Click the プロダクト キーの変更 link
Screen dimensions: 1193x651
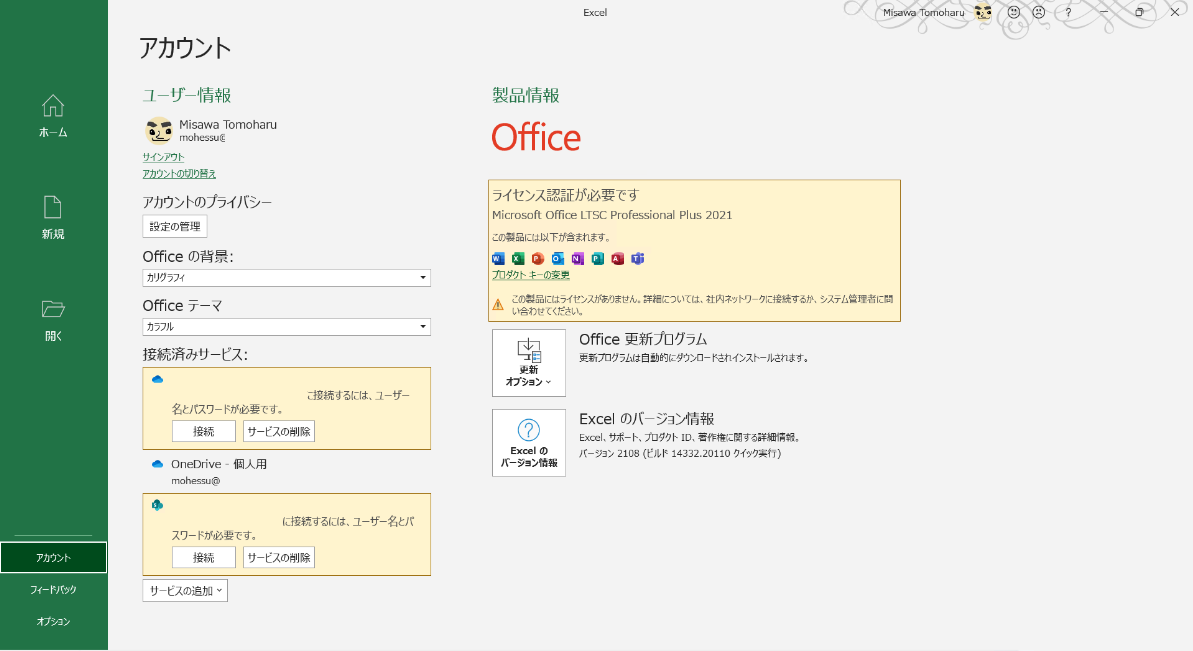530,275
